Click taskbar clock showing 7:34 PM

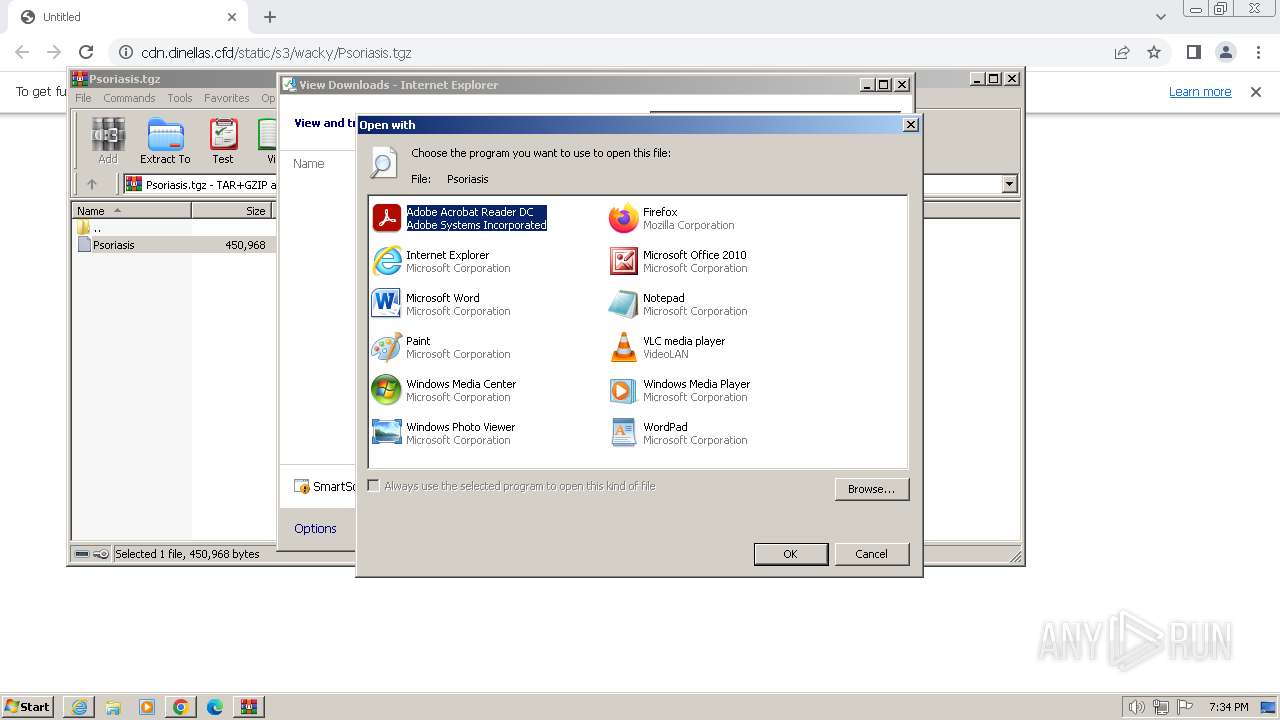click(x=1228, y=707)
